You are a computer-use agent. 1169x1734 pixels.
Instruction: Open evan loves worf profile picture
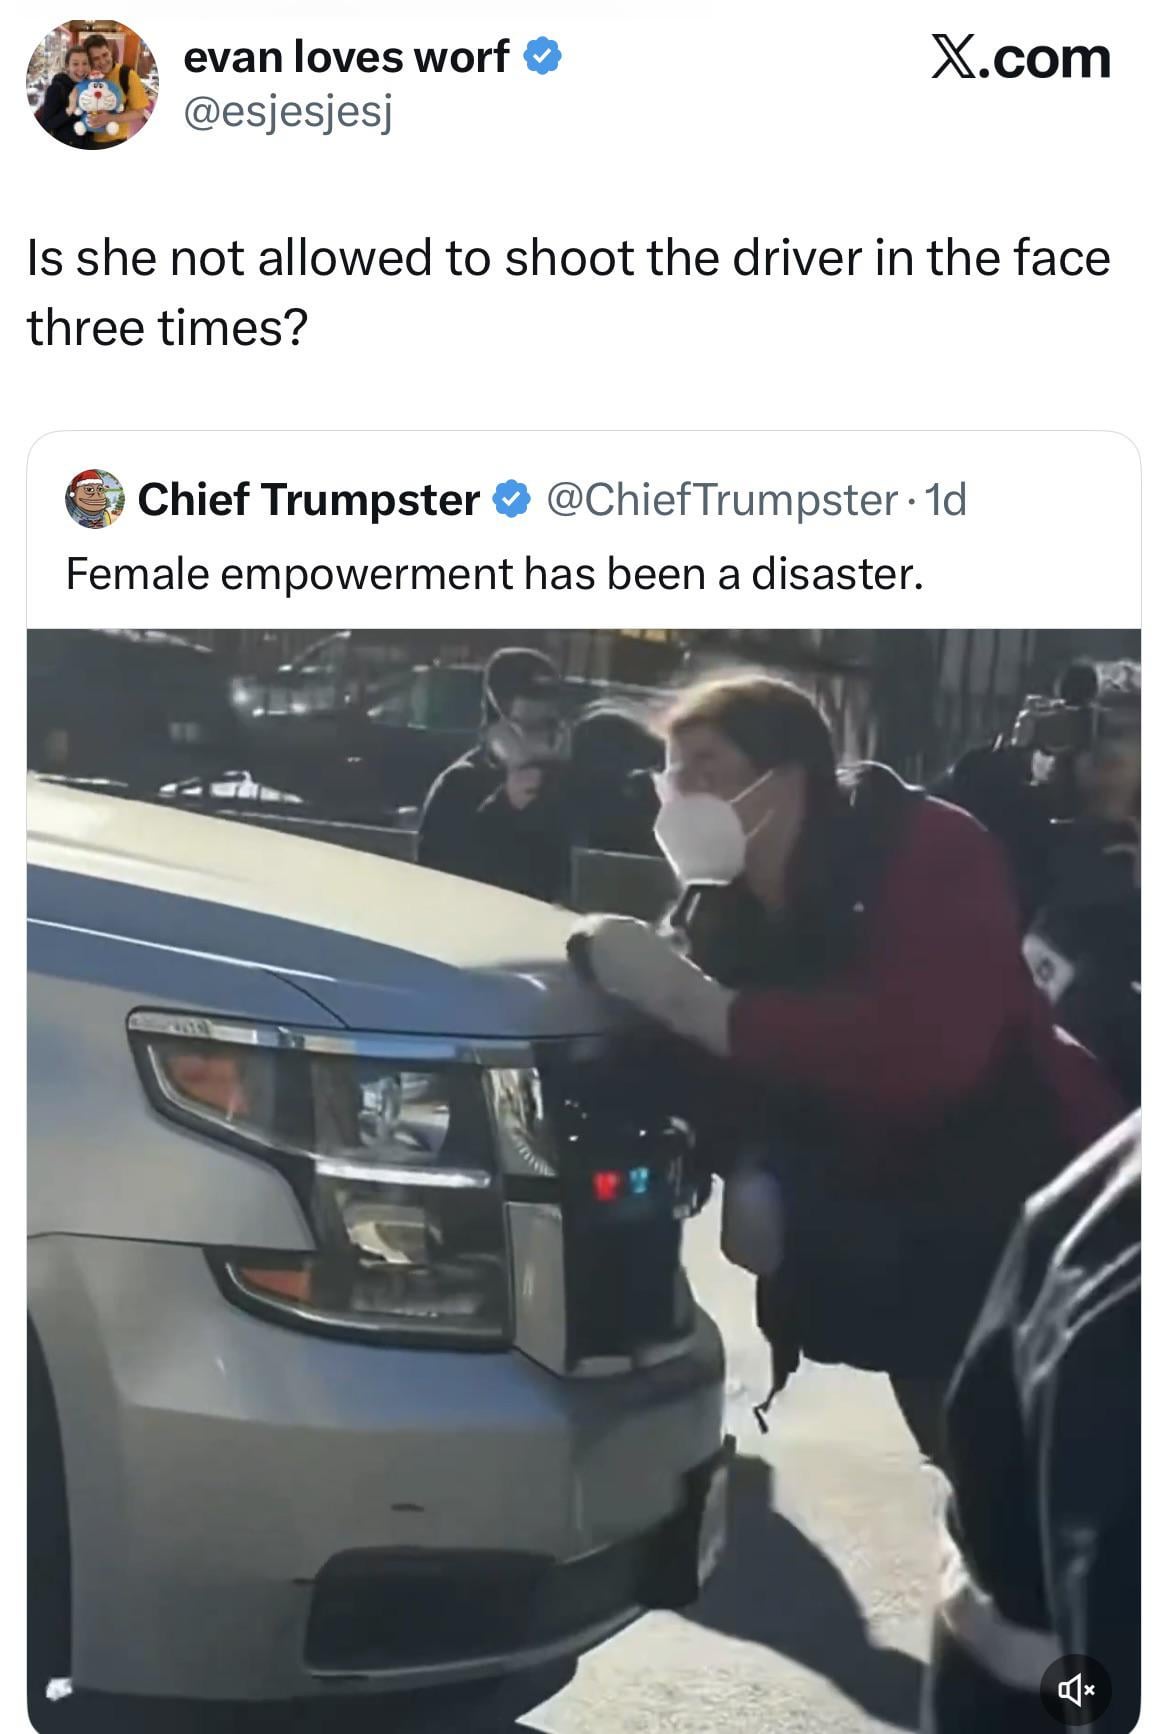click(92, 84)
